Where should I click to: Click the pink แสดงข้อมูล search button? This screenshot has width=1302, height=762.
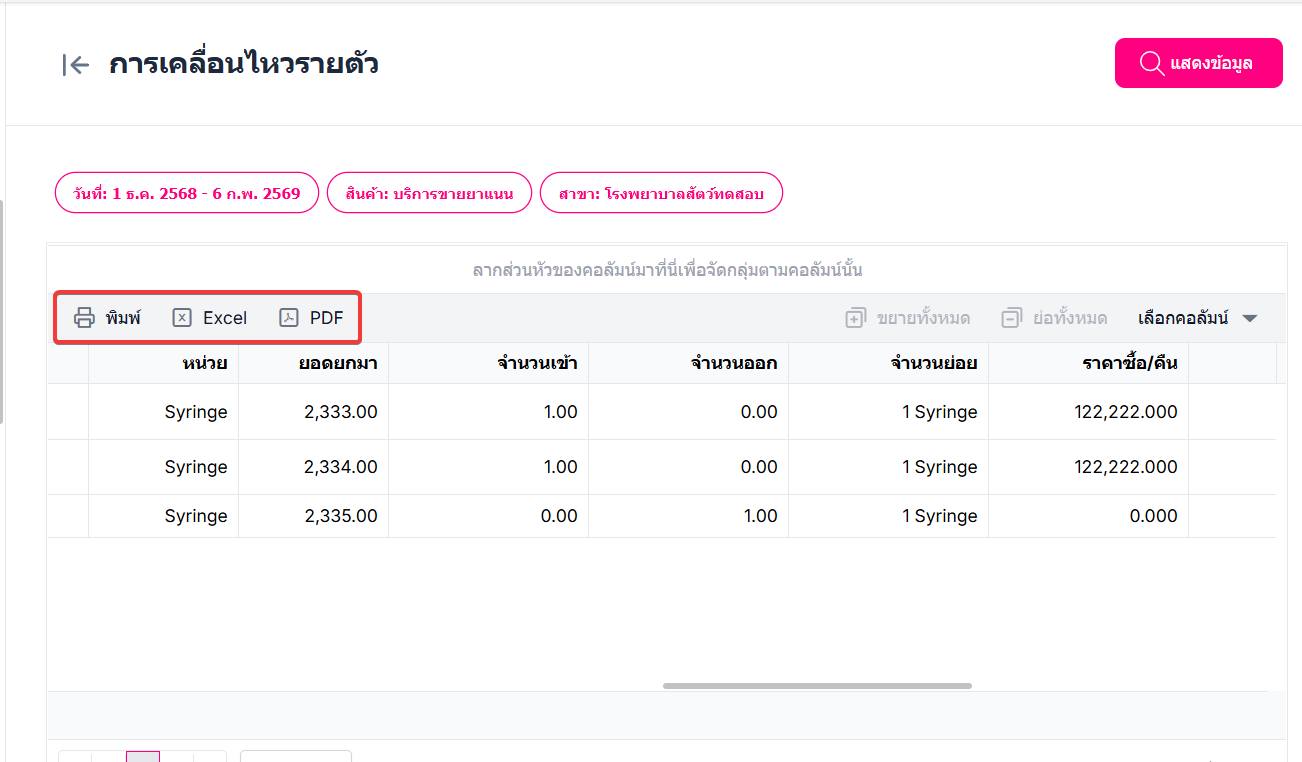pos(1198,63)
